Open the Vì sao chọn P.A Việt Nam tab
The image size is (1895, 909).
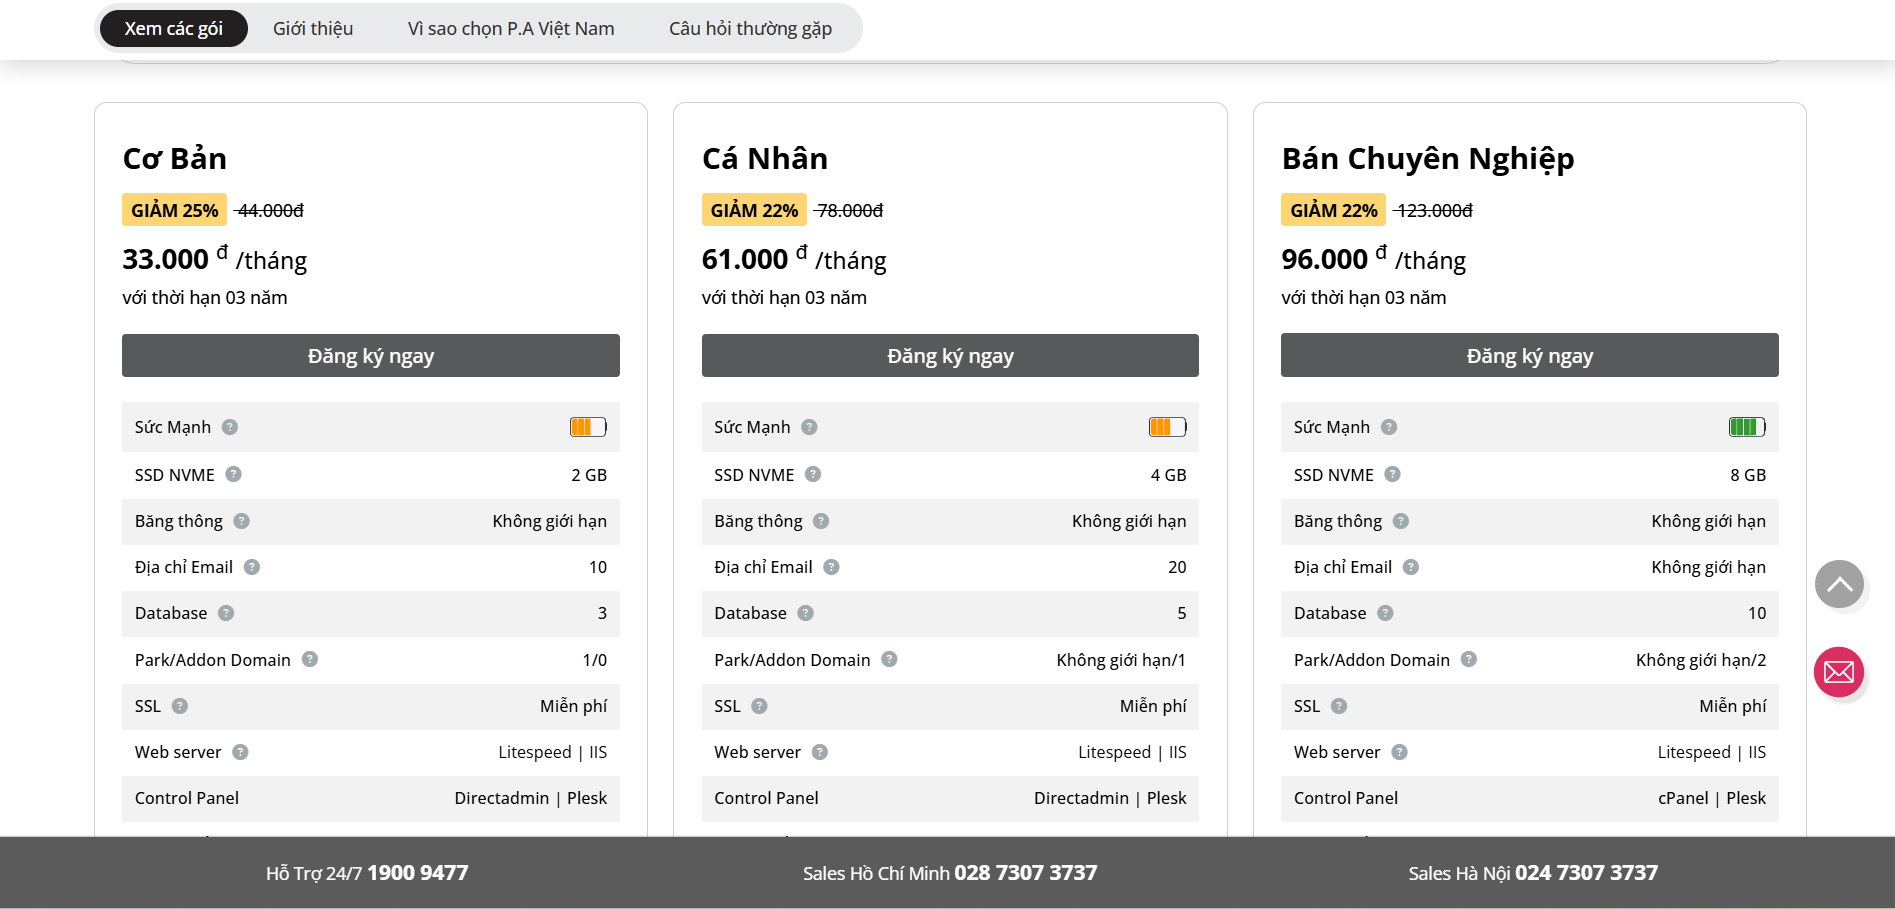pos(511,29)
